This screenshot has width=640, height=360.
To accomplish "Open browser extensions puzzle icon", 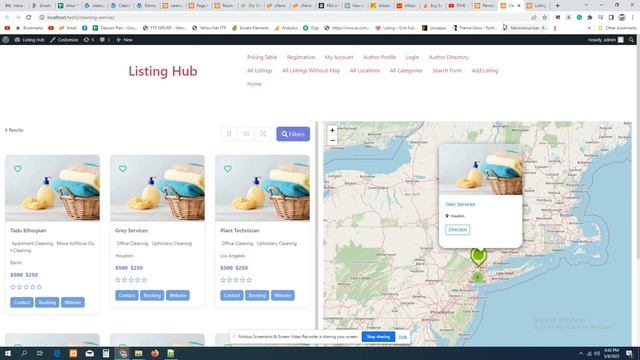I will [590, 18].
